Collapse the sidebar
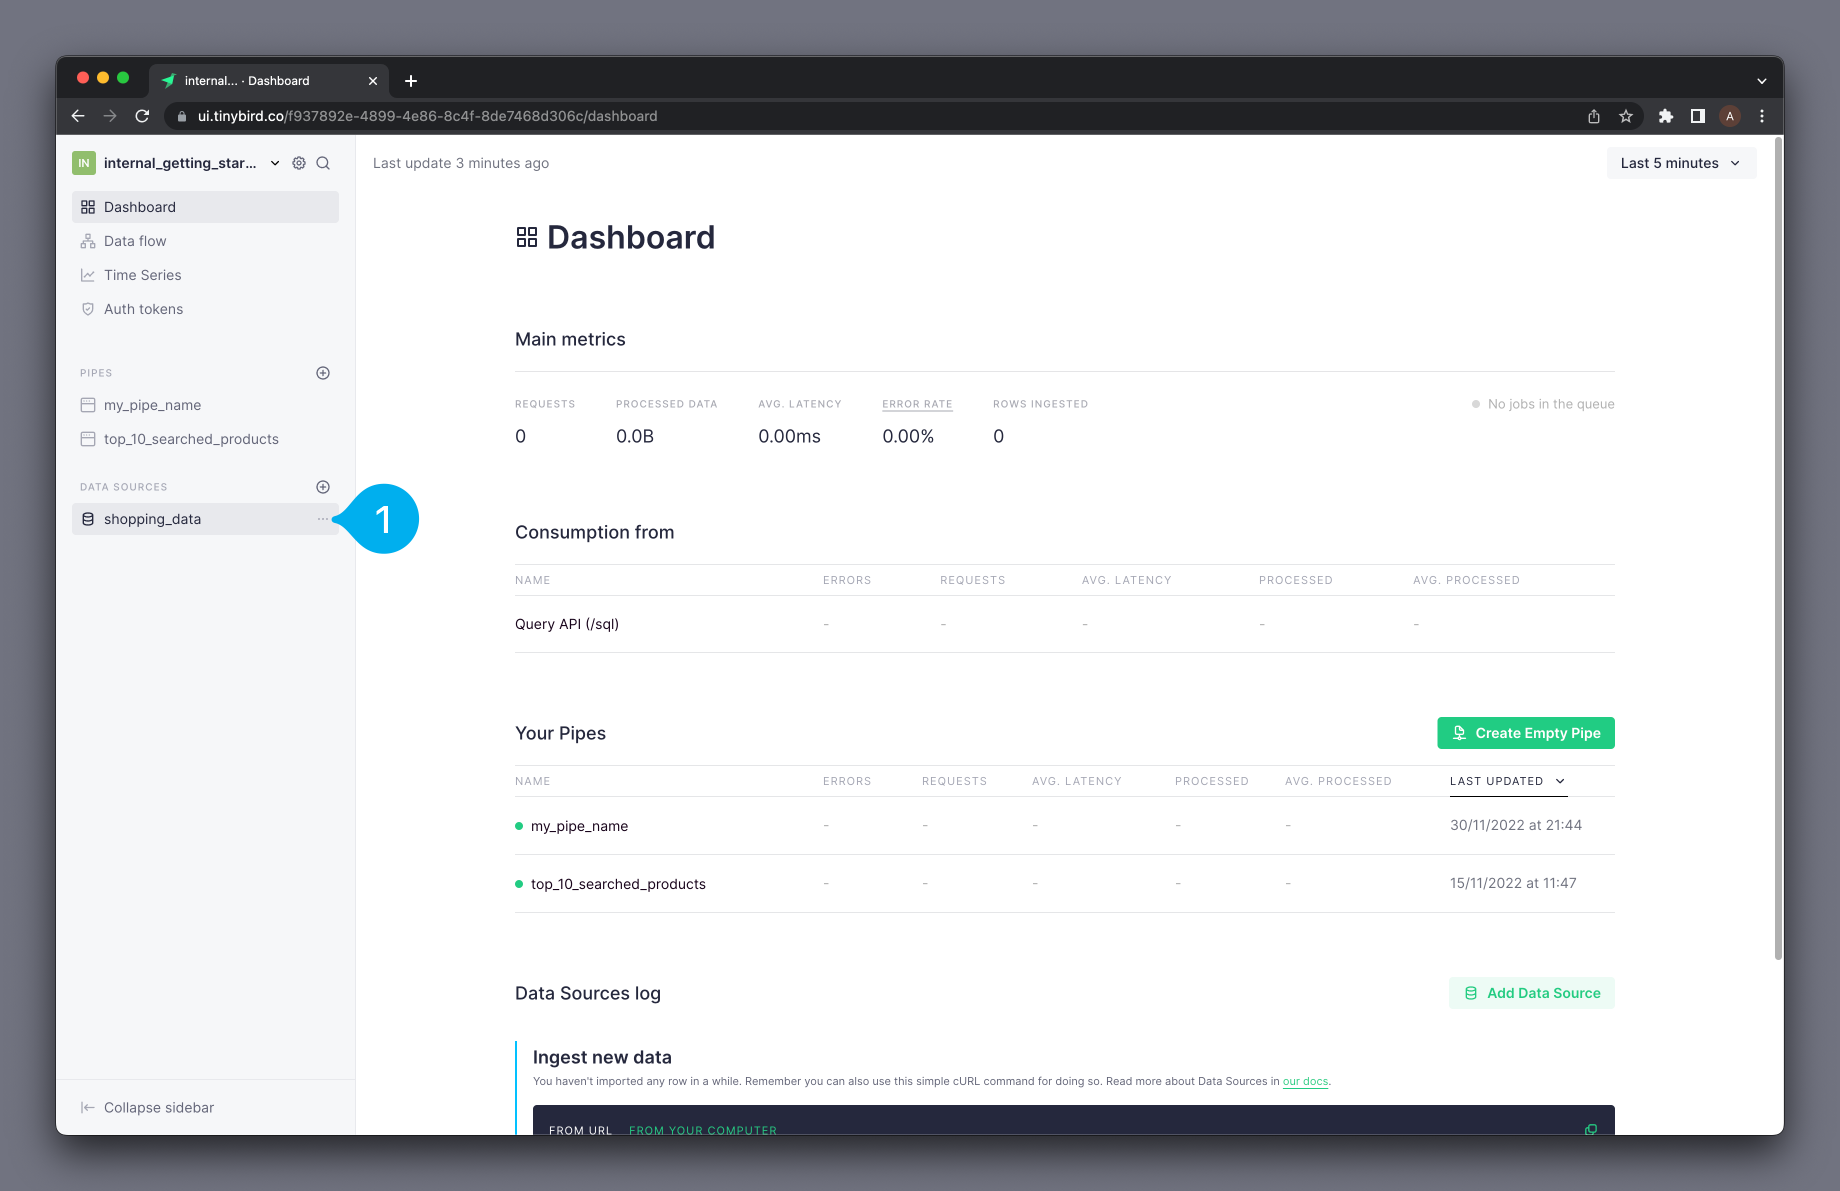Screen dimensions: 1840x1191 click(x=147, y=1107)
